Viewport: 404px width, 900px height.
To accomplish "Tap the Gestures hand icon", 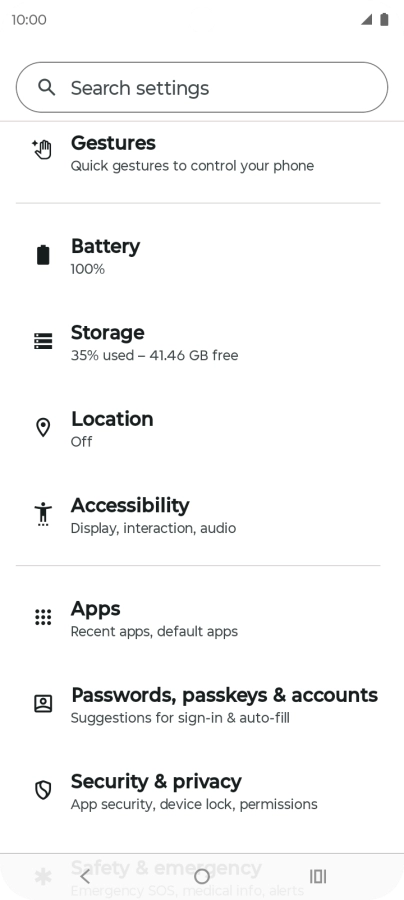I will click(x=42, y=149).
